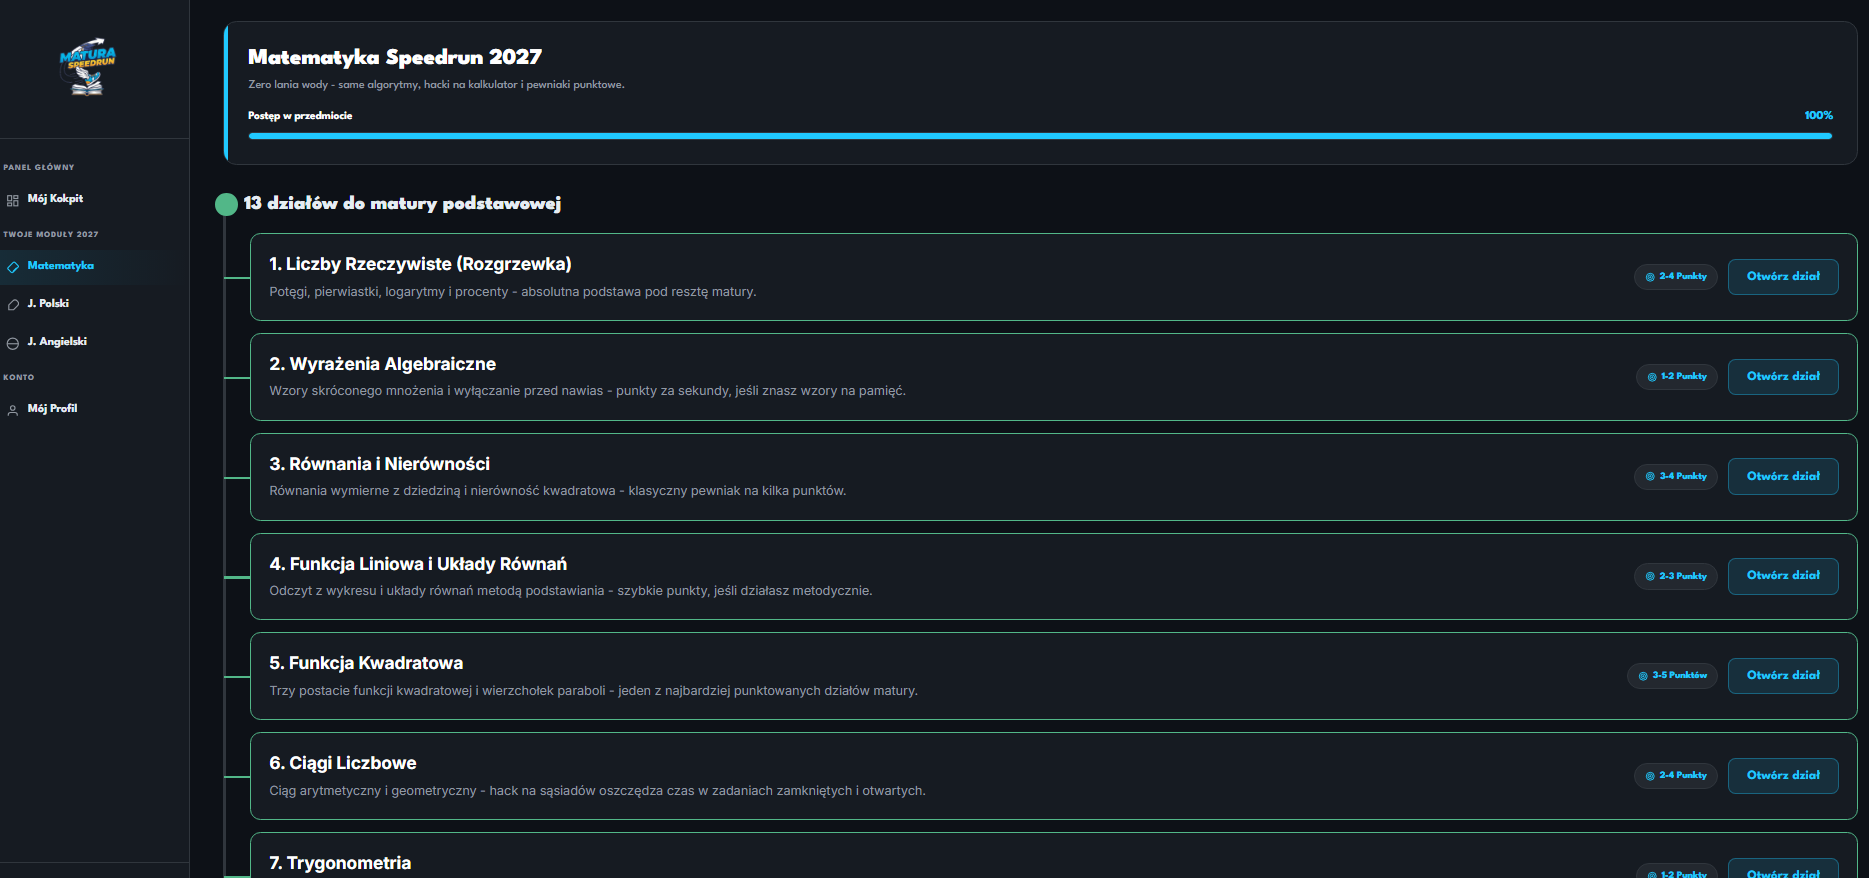The width and height of the screenshot is (1869, 878).
Task: Click the 'Potęgi, pierwiastki, logarytmy' description
Action: pyautogui.click(x=513, y=292)
